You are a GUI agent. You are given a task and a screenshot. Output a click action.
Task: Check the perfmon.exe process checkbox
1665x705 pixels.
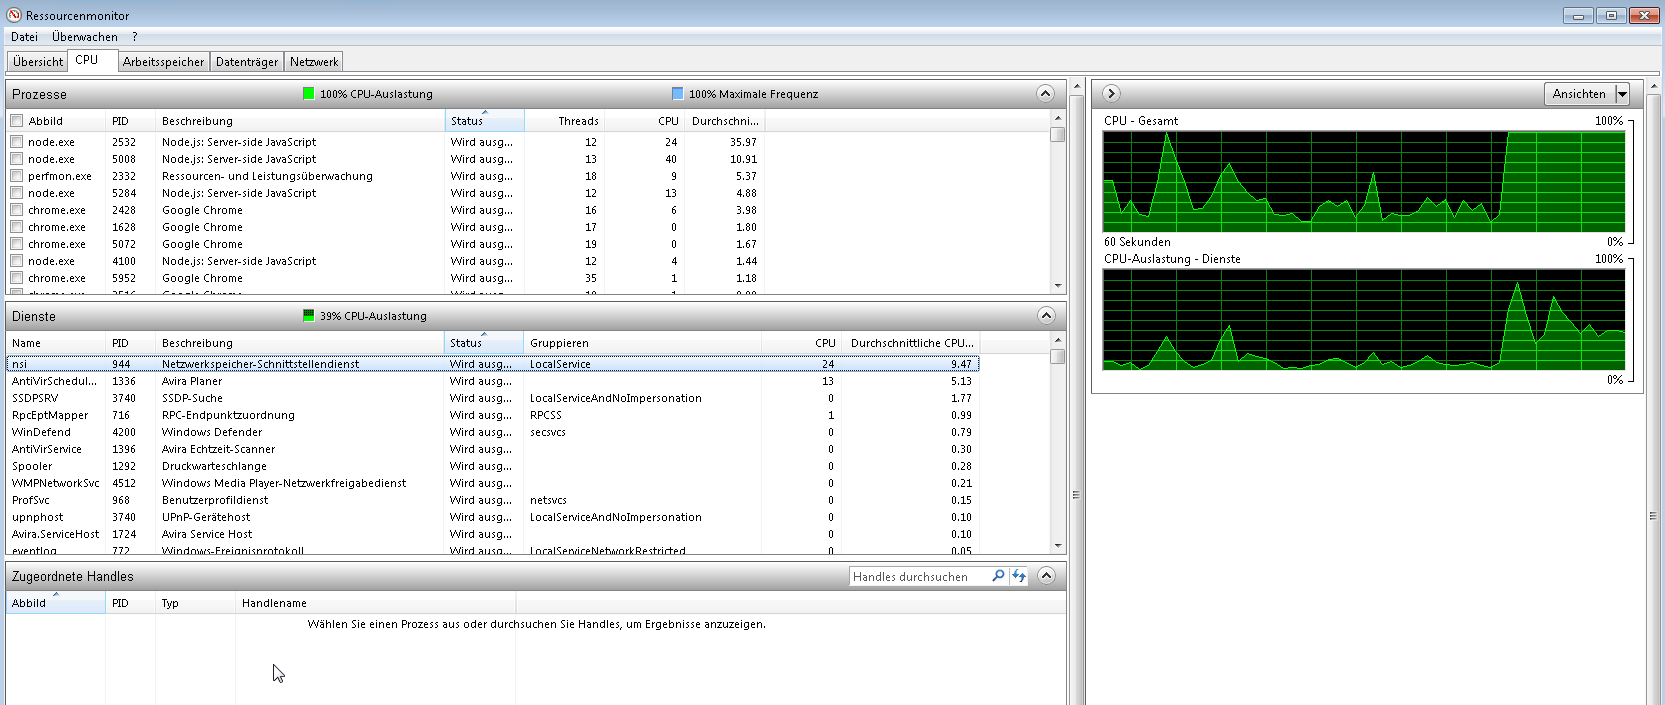point(16,176)
